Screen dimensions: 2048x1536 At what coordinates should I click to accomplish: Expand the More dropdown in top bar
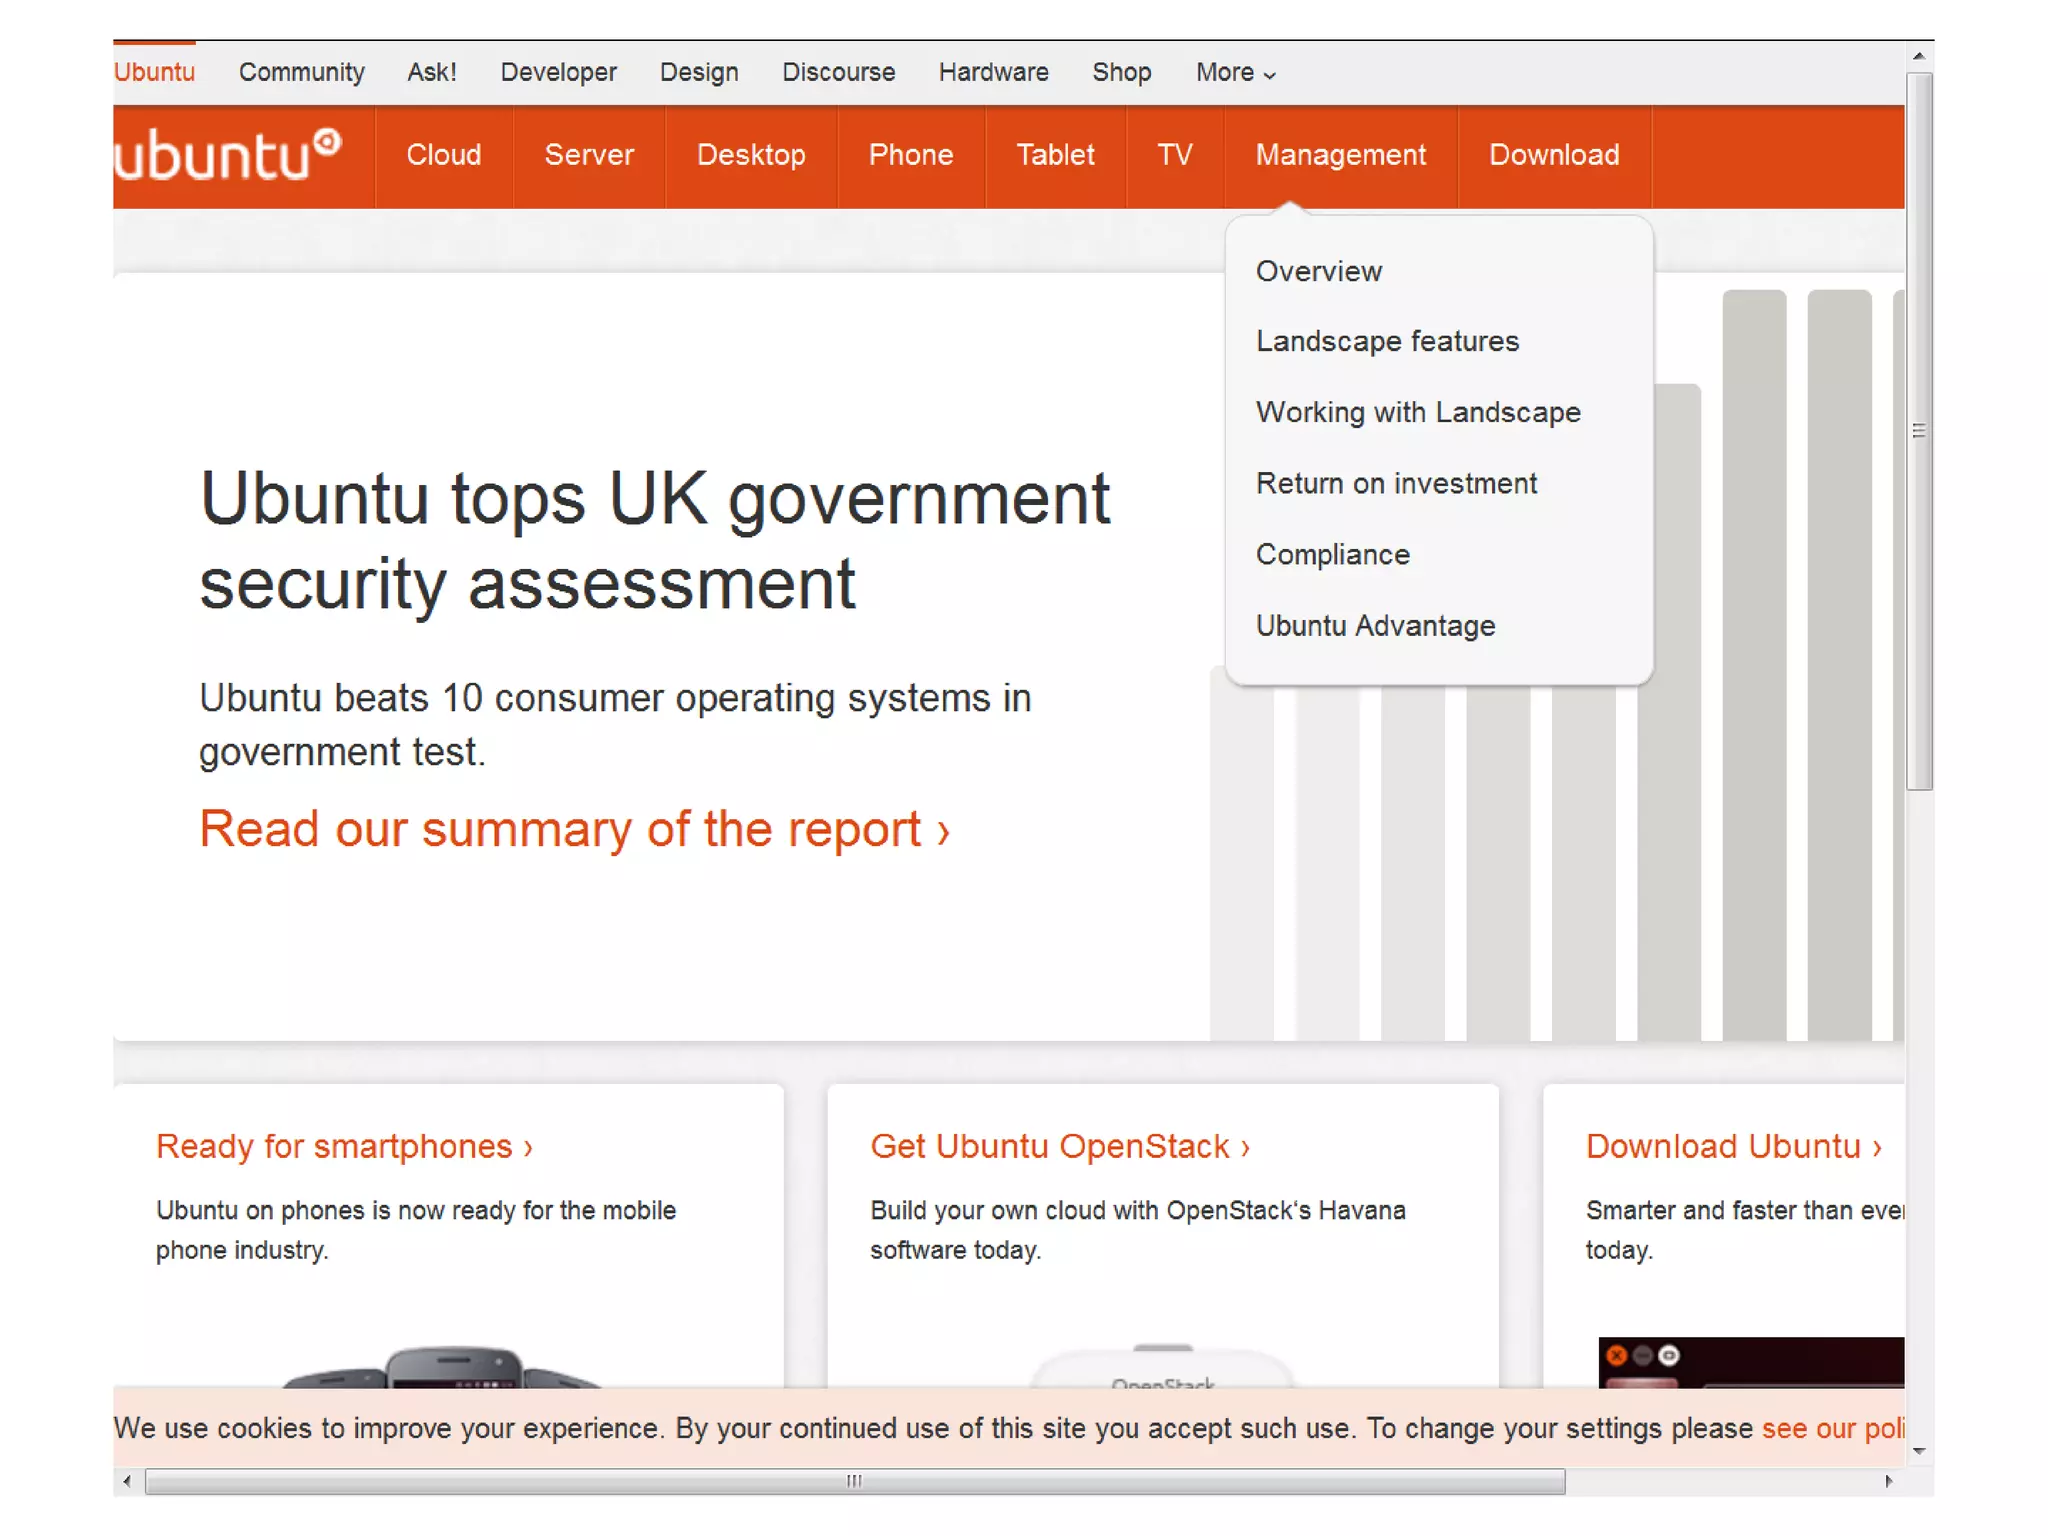(1235, 73)
